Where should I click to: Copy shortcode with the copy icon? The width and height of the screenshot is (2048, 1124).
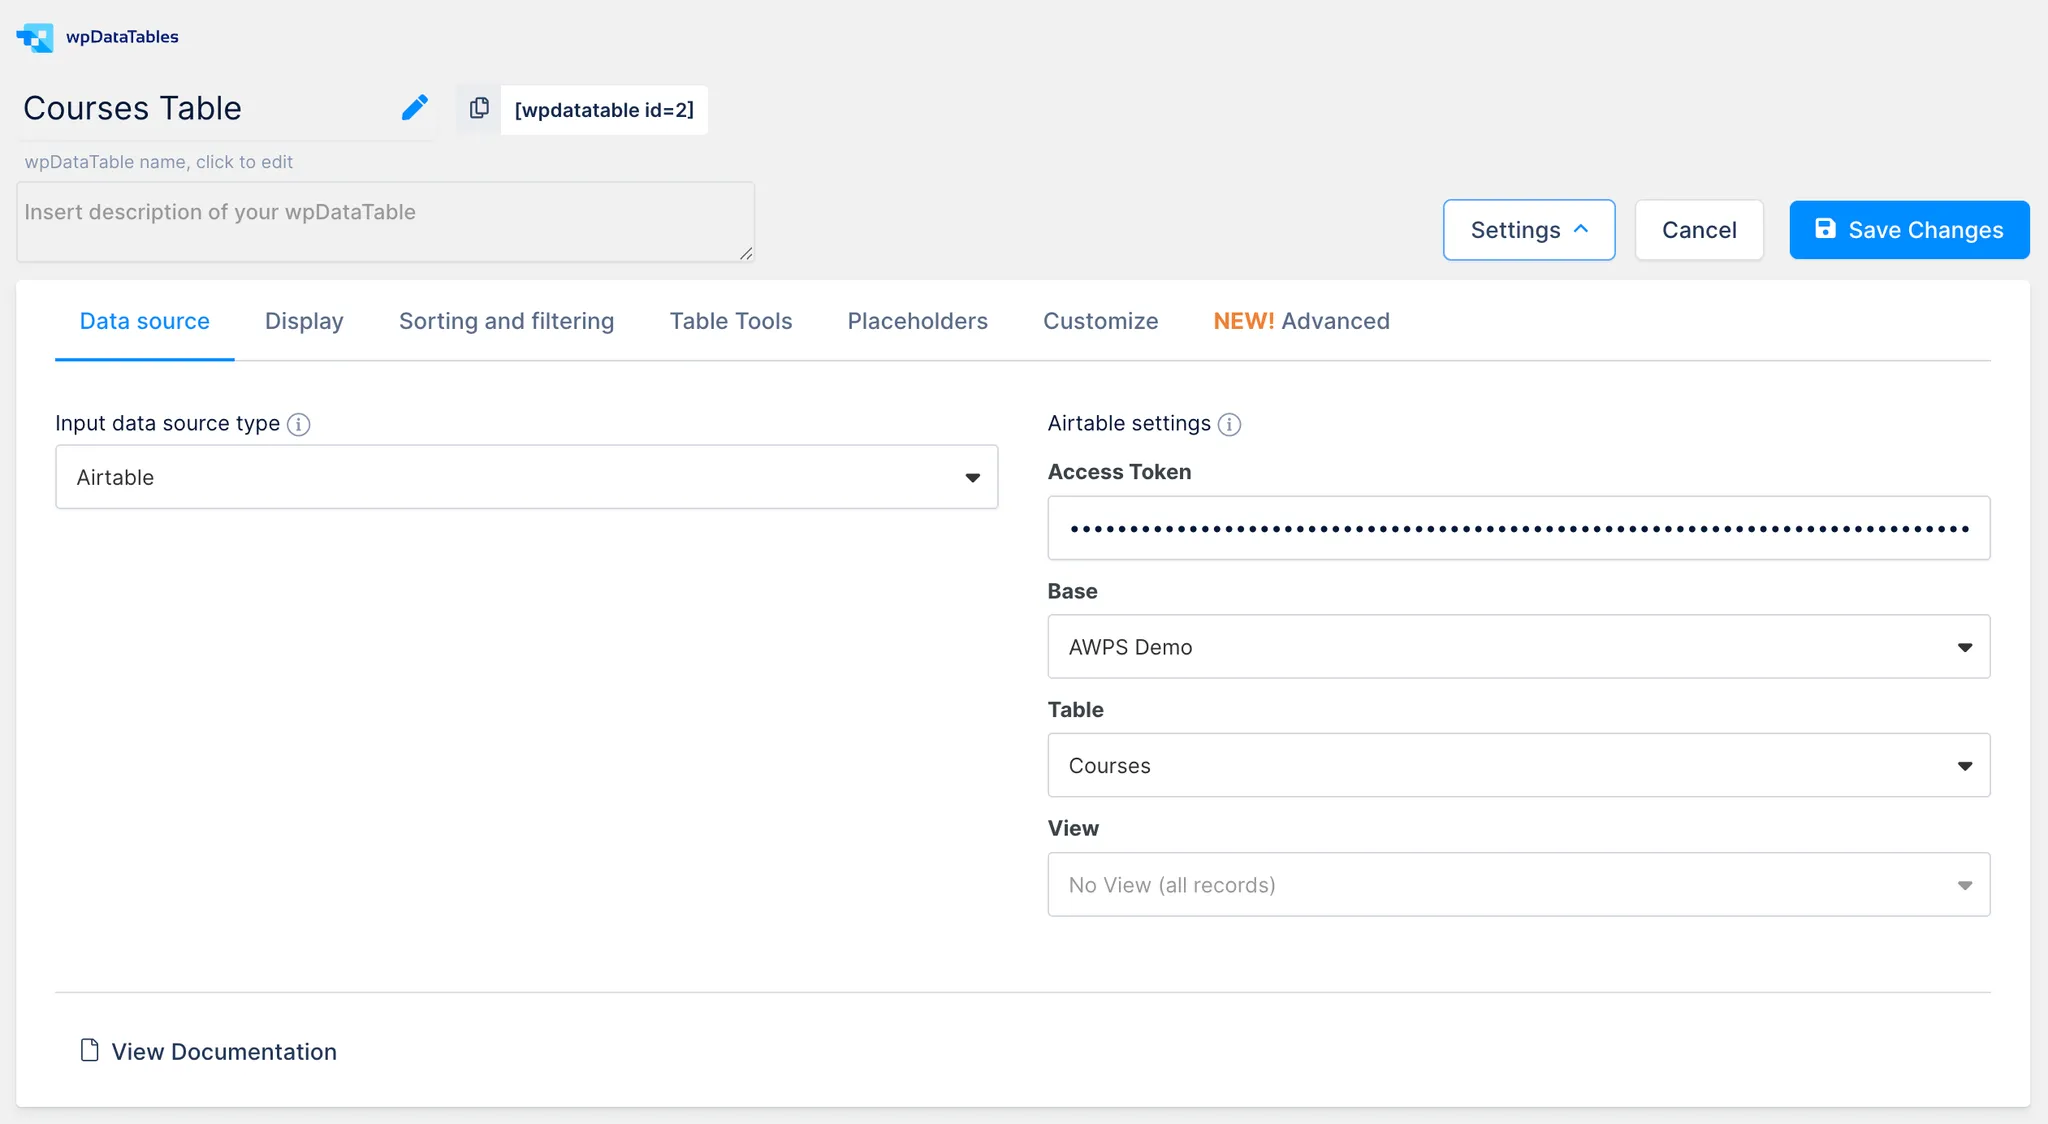click(479, 108)
